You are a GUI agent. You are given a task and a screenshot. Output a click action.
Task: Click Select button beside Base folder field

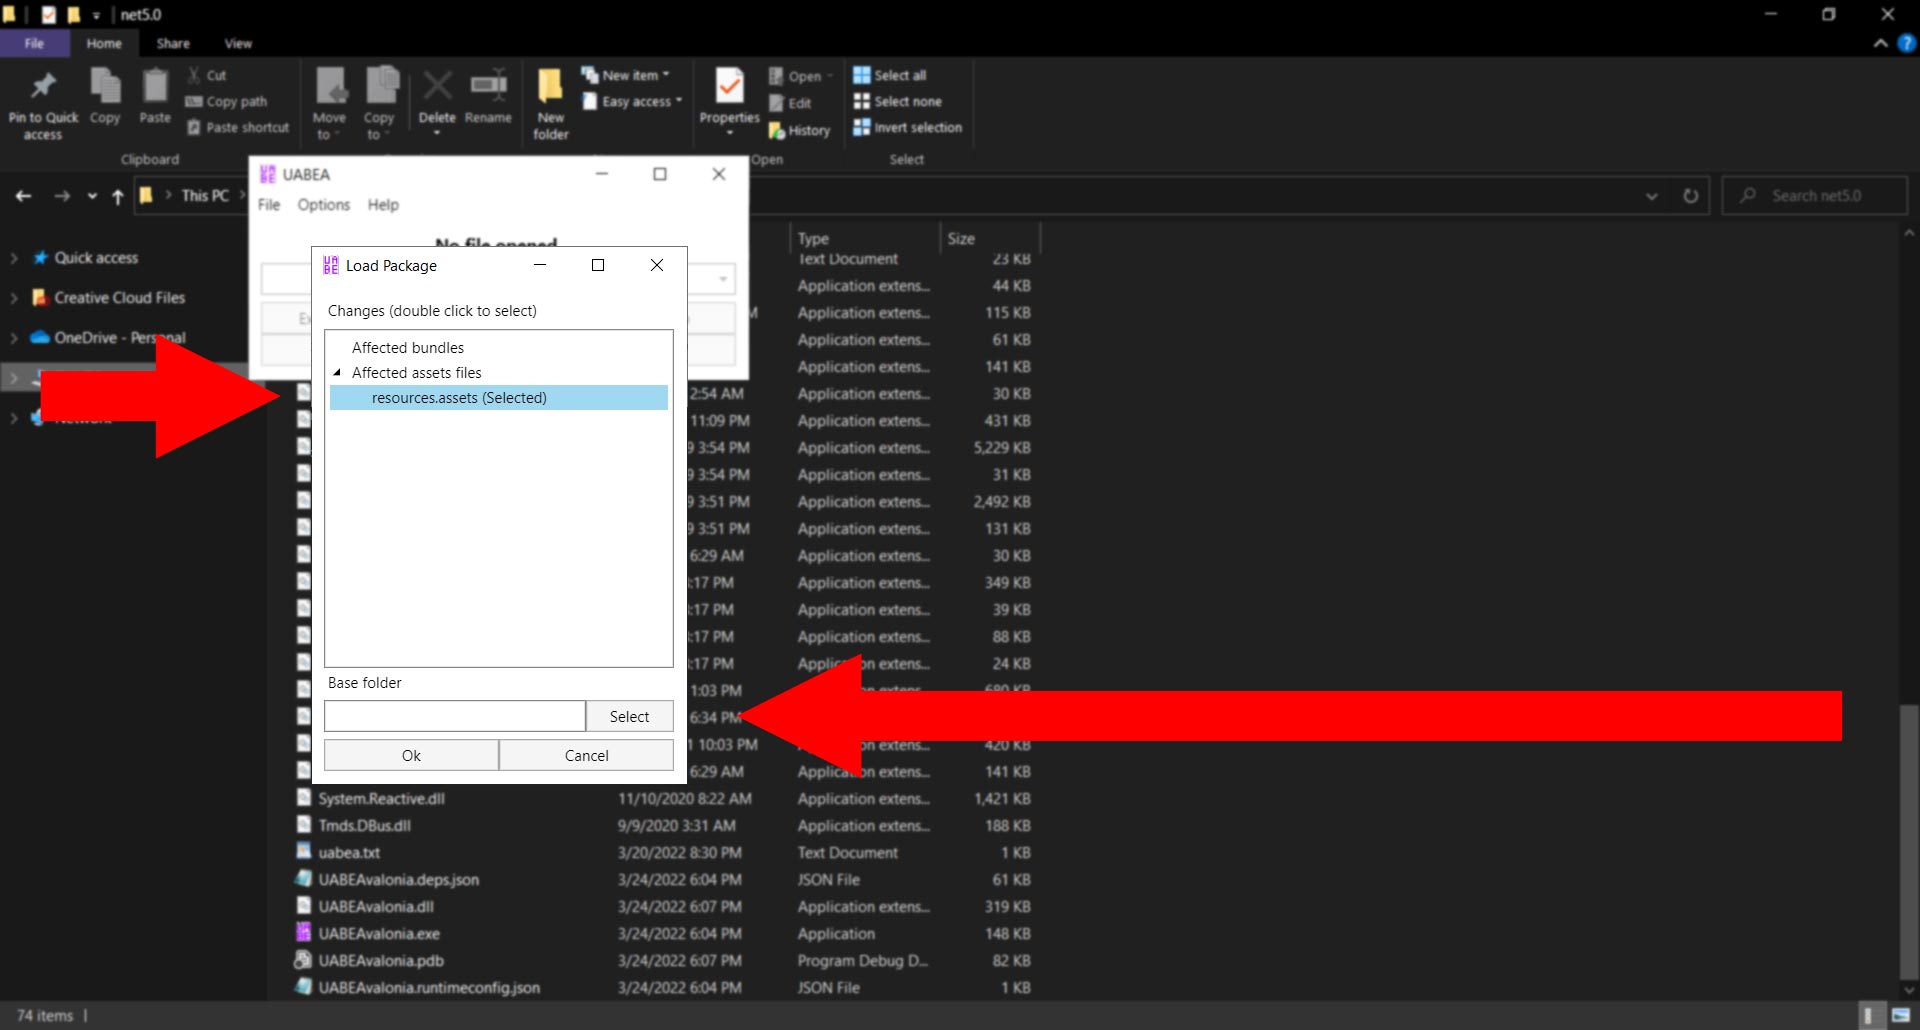point(629,716)
